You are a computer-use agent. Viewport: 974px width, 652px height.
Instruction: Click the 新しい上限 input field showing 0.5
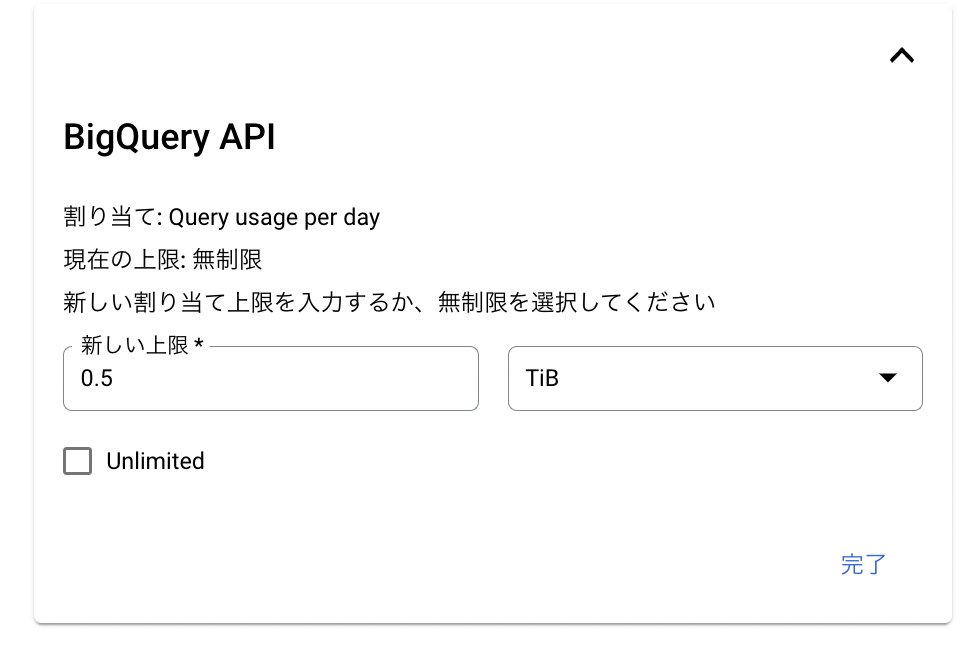(x=271, y=378)
